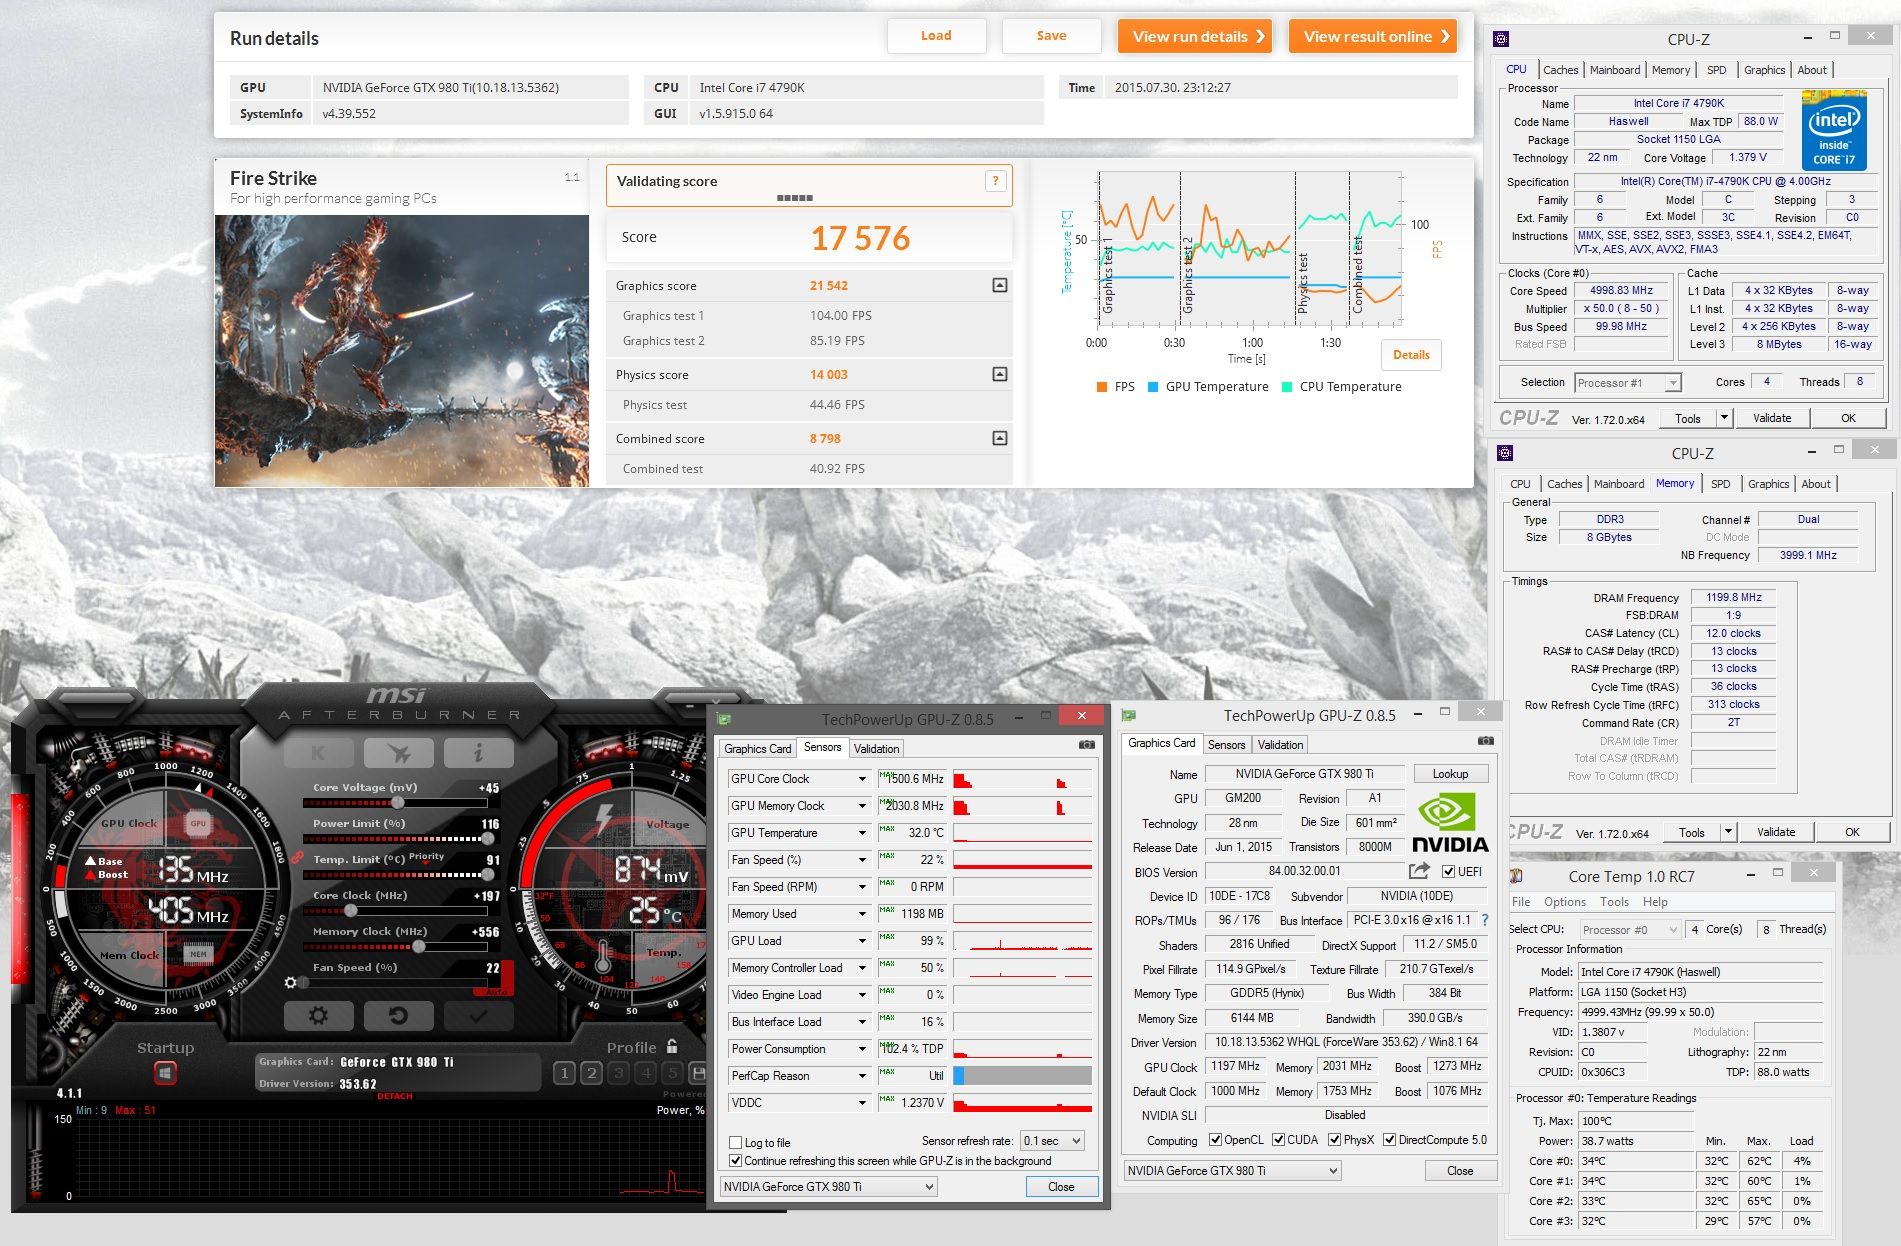Click DETACH under Afterburner driver version
1901x1246 pixels.
(x=394, y=1096)
